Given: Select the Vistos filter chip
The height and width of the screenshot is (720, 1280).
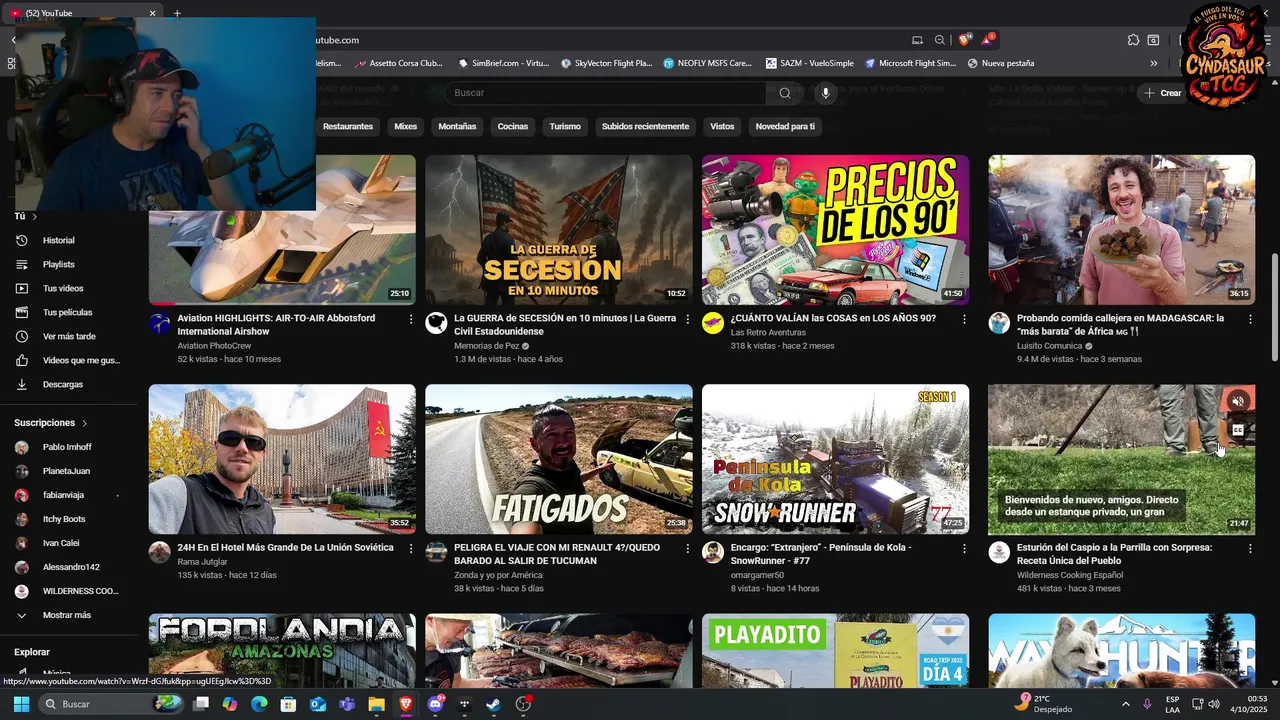Looking at the screenshot, I should pyautogui.click(x=722, y=127).
